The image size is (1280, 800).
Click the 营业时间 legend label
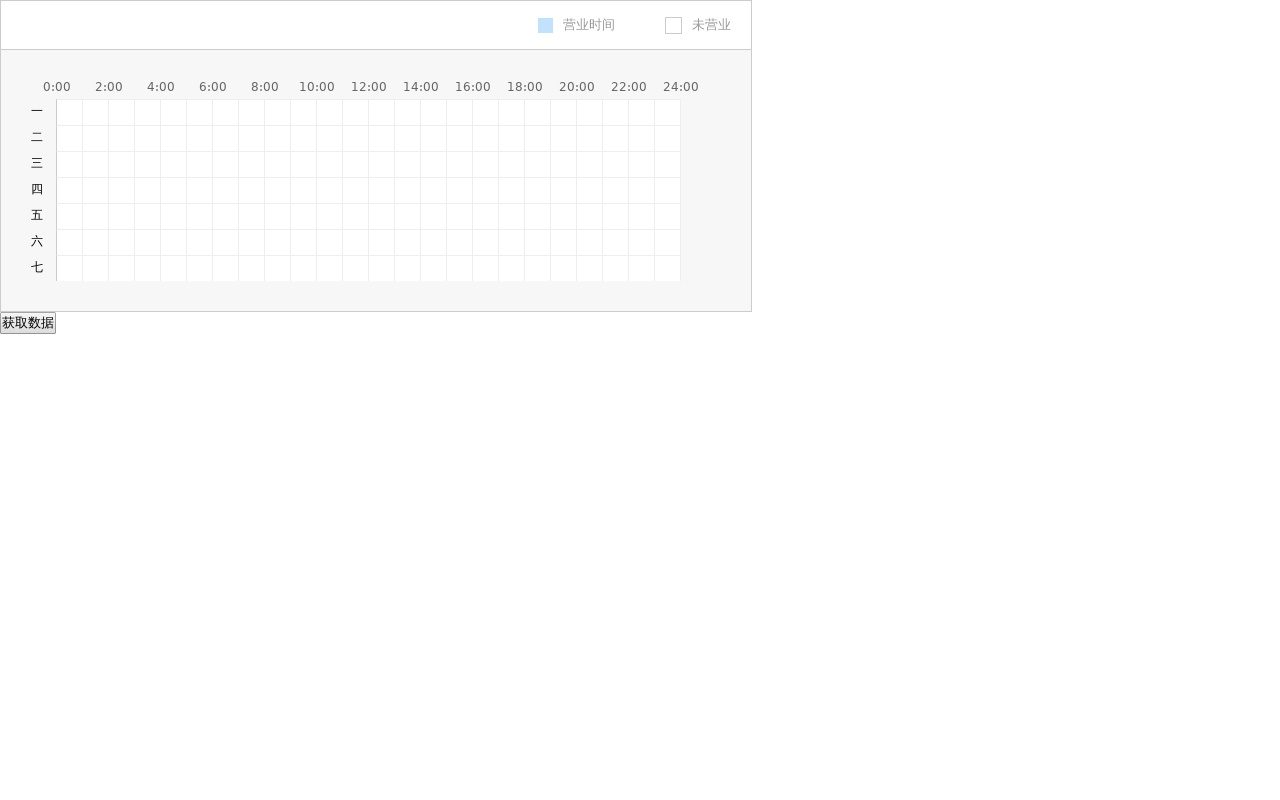click(x=589, y=25)
